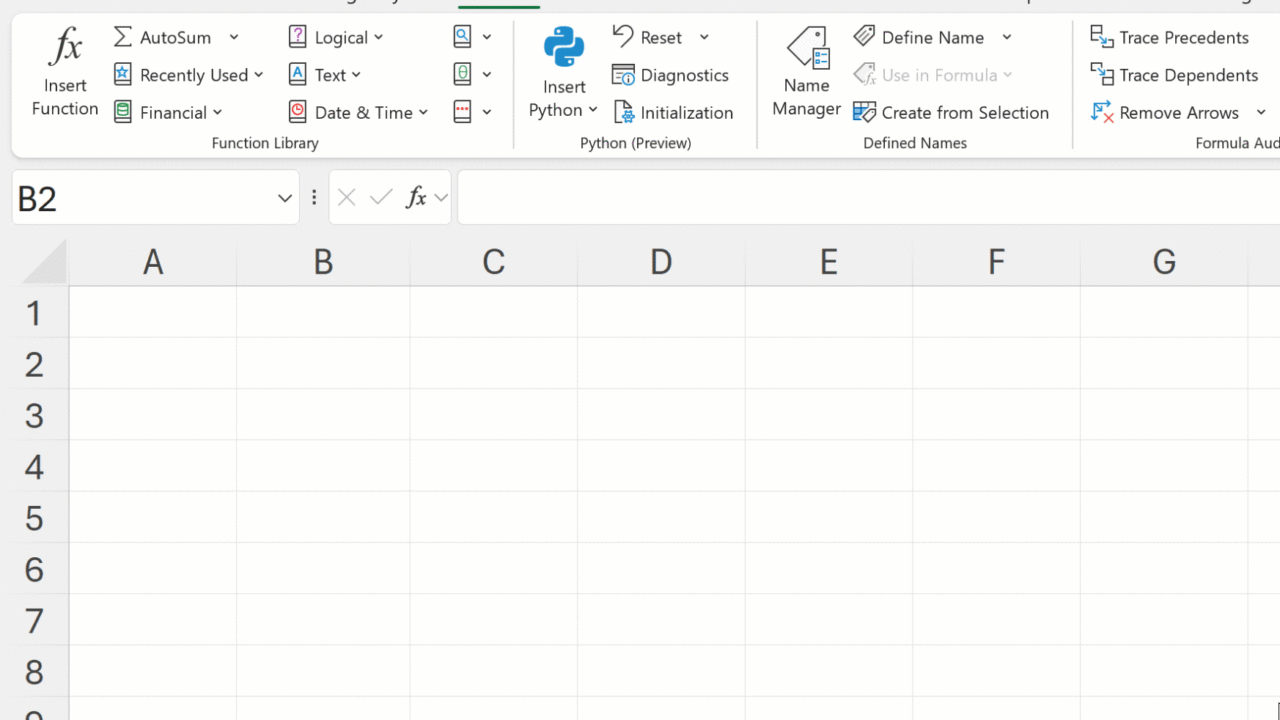The height and width of the screenshot is (720, 1280).
Task: Open the Logical functions dropdown
Action: pos(336,38)
